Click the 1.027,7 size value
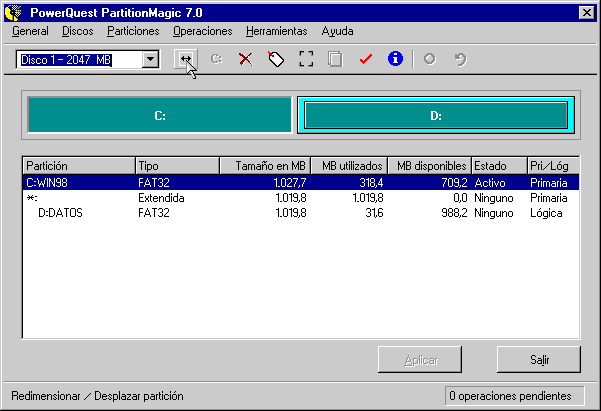This screenshot has height=411, width=601. pyautogui.click(x=290, y=183)
